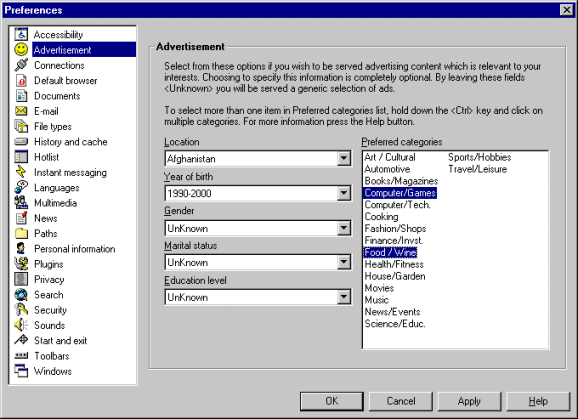Click the OK button

(x=331, y=401)
